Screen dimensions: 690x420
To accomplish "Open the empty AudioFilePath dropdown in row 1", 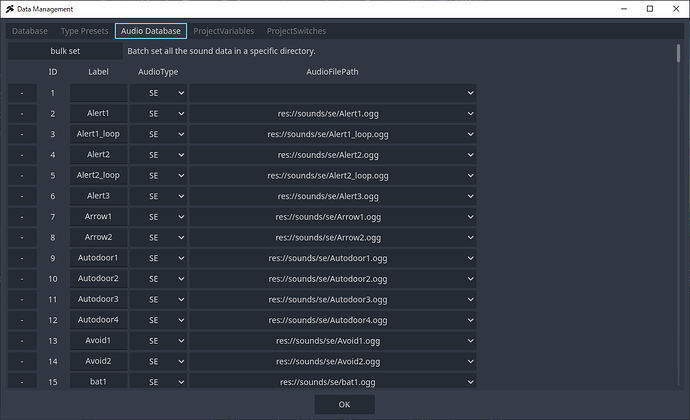I will pyautogui.click(x=332, y=93).
